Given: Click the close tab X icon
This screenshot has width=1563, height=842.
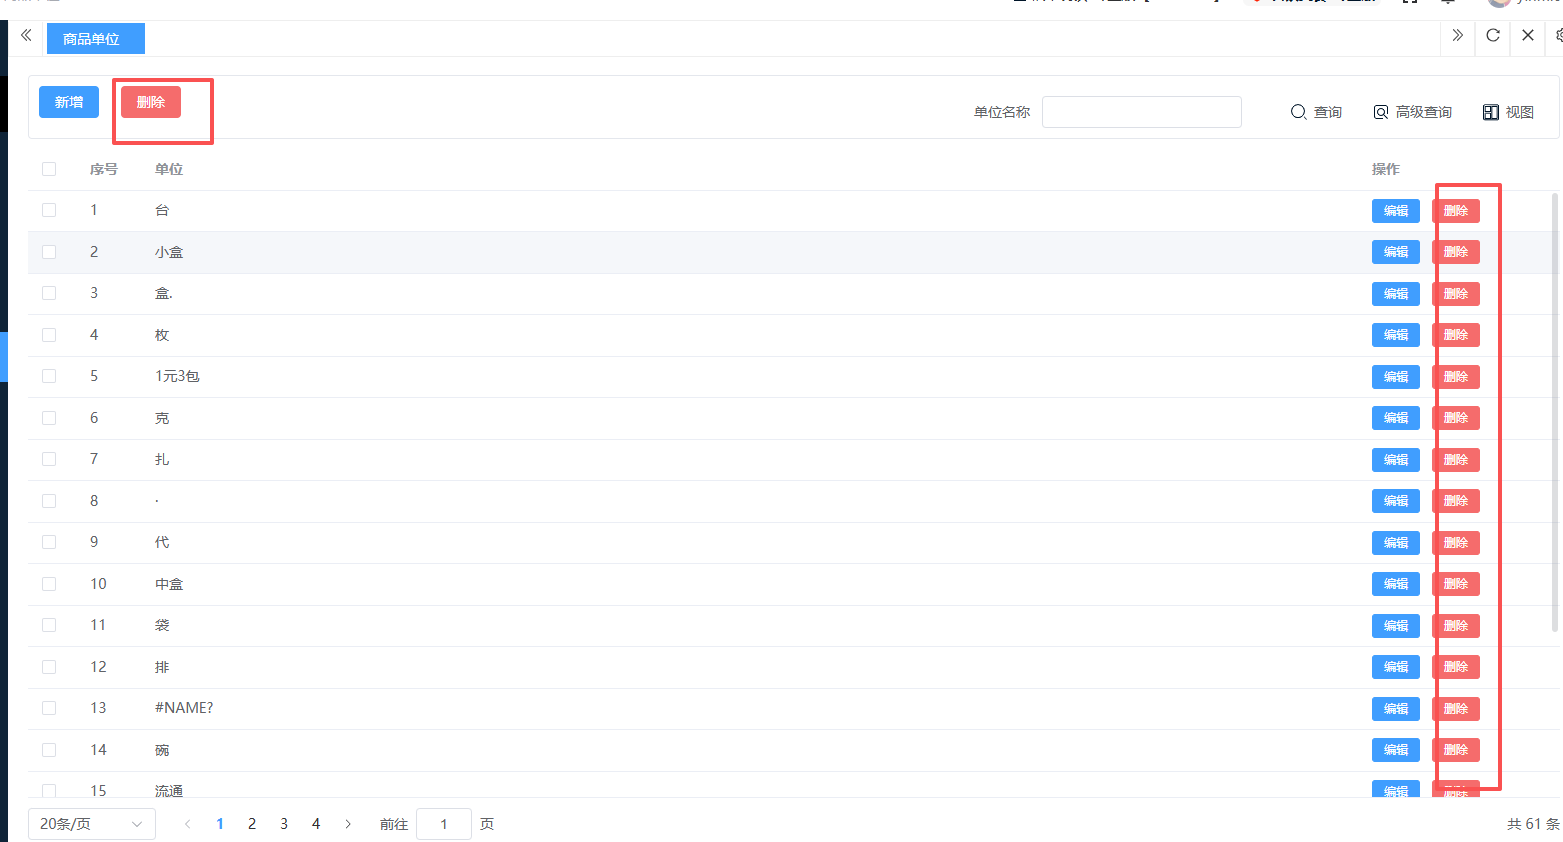Looking at the screenshot, I should pyautogui.click(x=1527, y=36).
